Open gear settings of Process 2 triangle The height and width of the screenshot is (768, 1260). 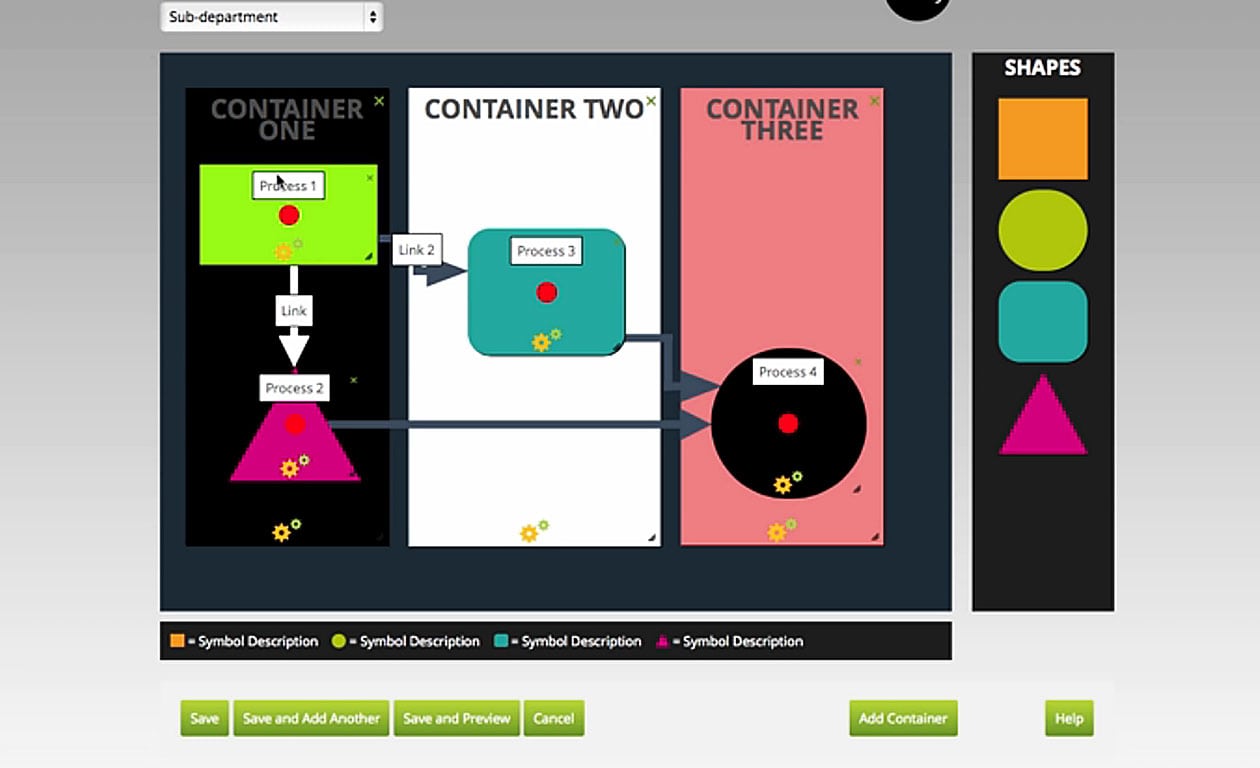click(x=294, y=466)
